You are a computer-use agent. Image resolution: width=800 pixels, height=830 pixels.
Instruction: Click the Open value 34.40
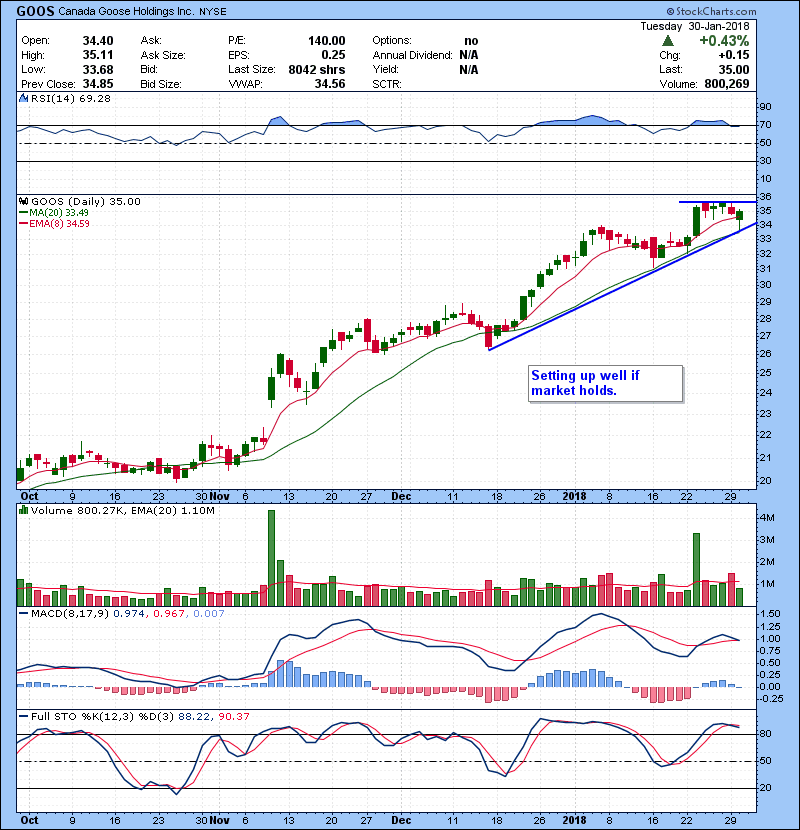(98, 41)
